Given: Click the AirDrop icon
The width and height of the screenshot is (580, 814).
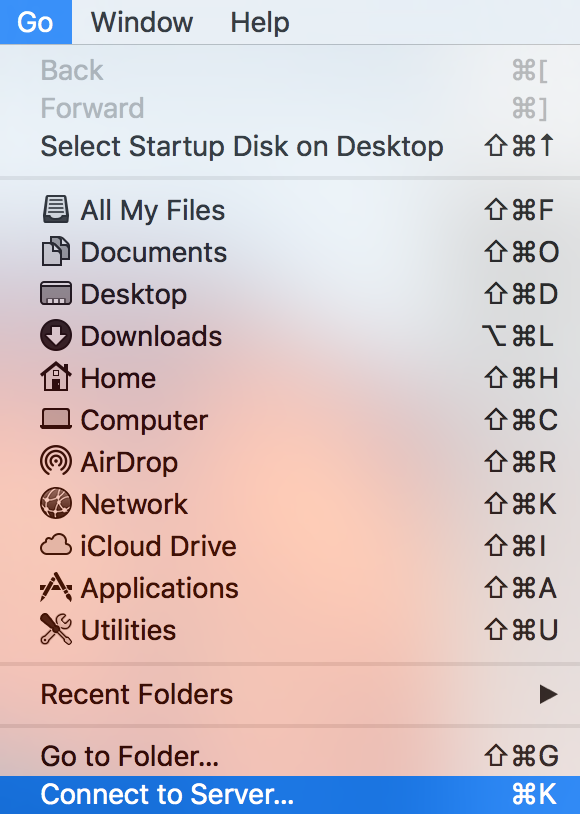Looking at the screenshot, I should (55, 462).
